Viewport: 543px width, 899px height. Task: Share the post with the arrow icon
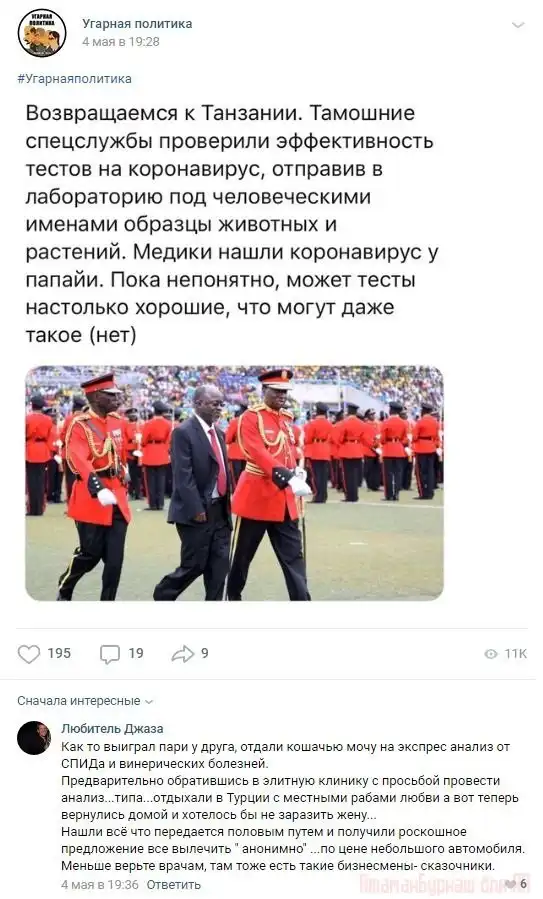click(x=182, y=654)
